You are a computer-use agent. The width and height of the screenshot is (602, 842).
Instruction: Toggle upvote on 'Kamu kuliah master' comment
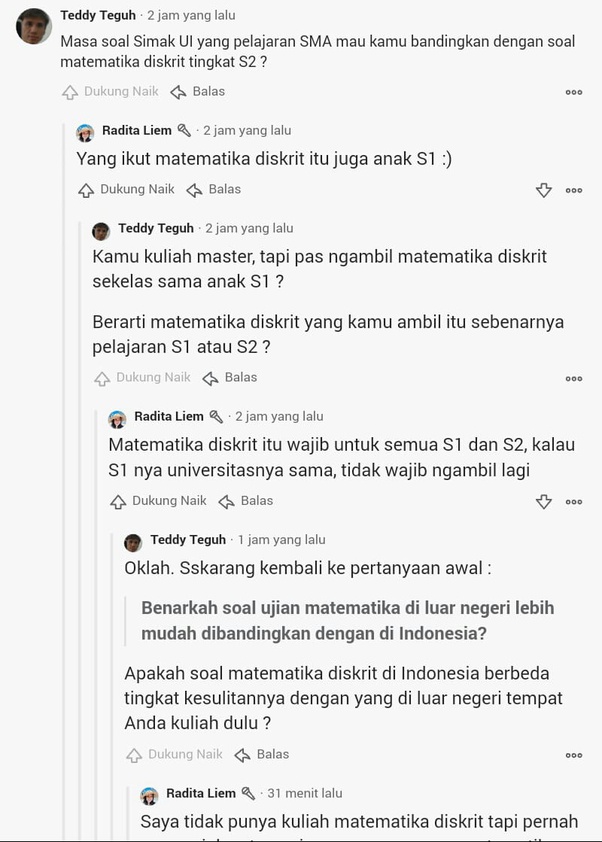102,377
